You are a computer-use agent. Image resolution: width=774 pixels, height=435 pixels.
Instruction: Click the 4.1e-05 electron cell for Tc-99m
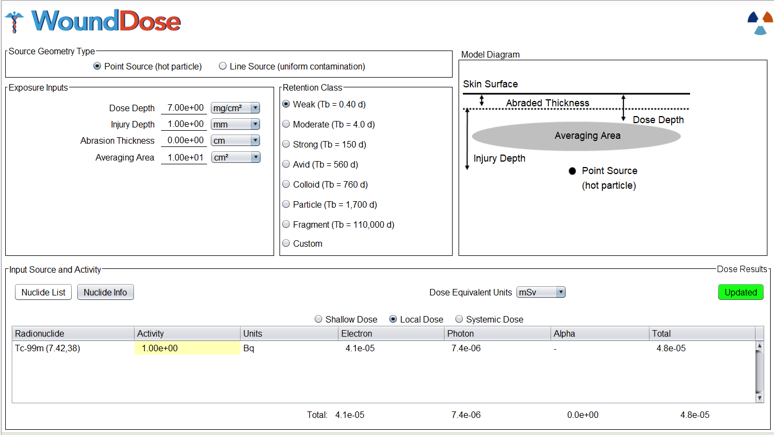pyautogui.click(x=391, y=348)
